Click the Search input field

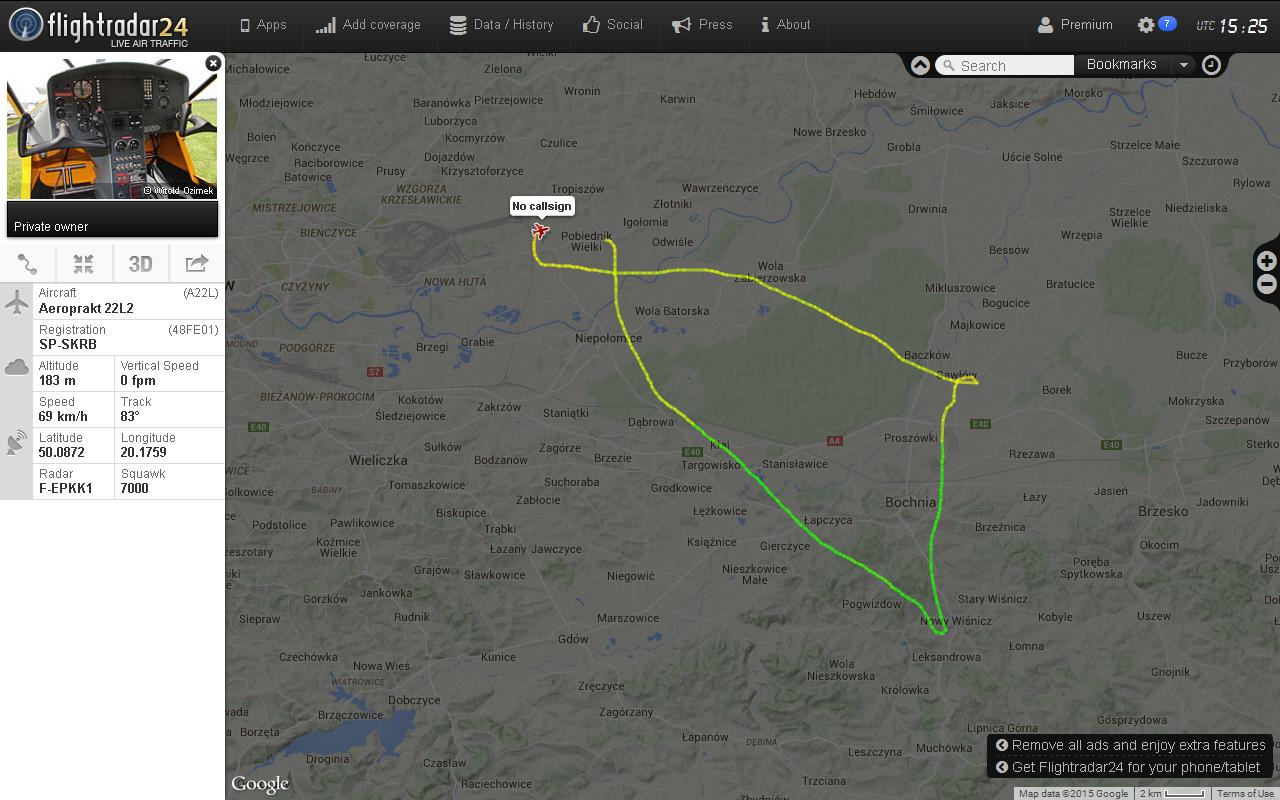coord(1005,65)
